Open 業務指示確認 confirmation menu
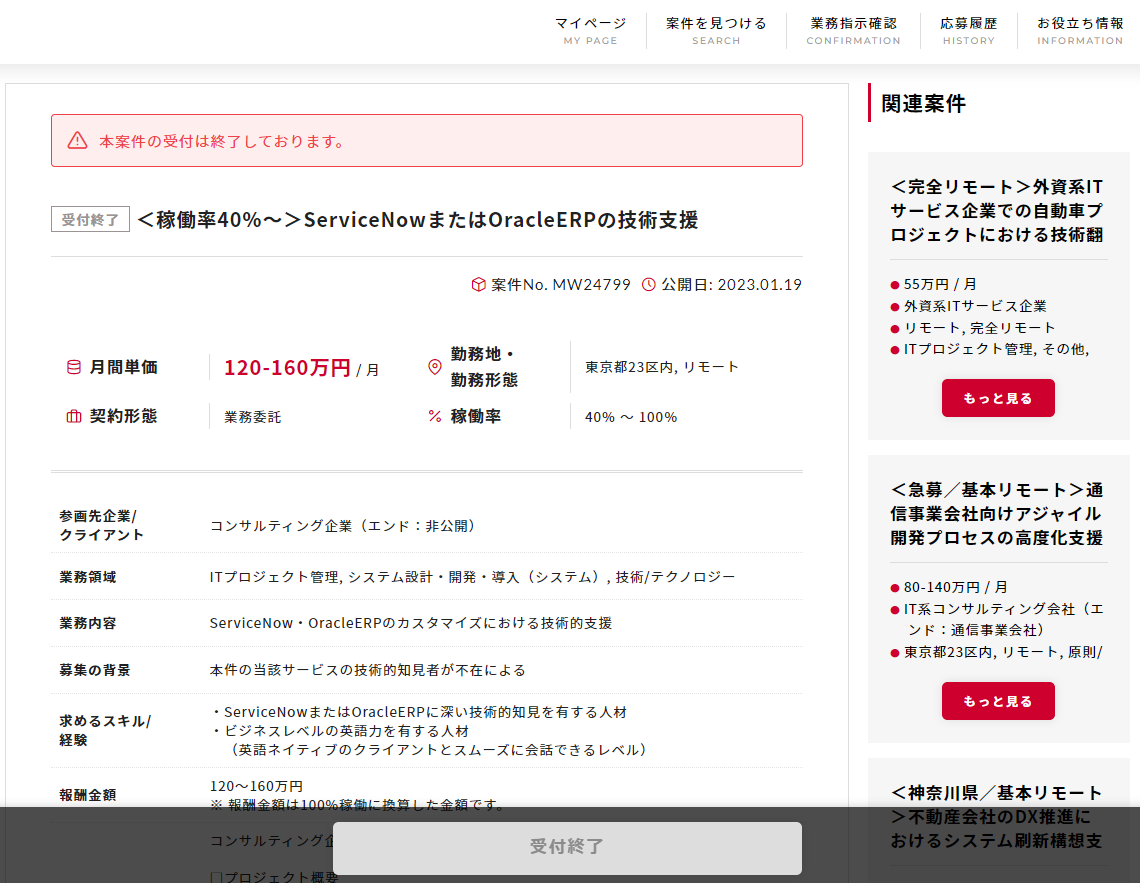Viewport: 1140px width, 883px height. point(854,31)
